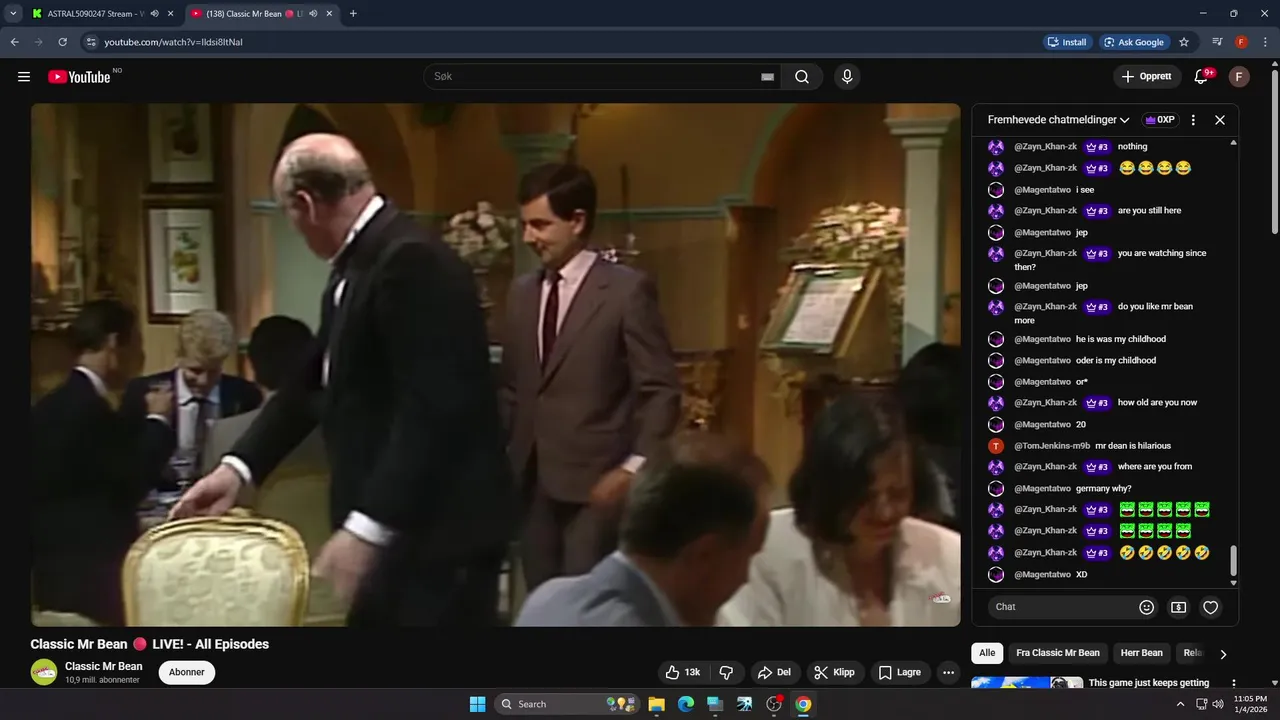Click the Søk search input field

[595, 77]
